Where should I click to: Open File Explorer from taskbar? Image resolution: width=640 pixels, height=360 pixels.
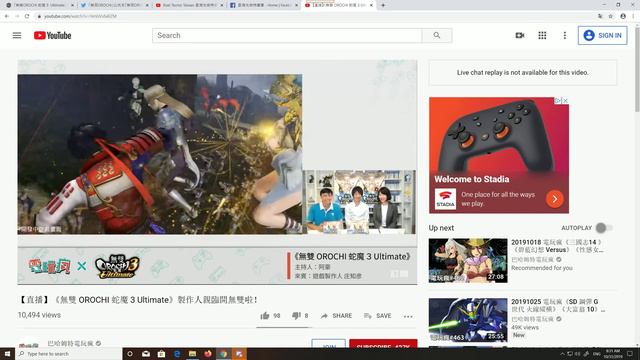192,354
